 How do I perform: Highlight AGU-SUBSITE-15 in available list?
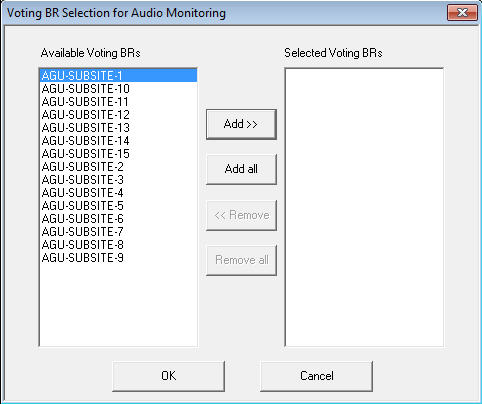pyautogui.click(x=118, y=154)
